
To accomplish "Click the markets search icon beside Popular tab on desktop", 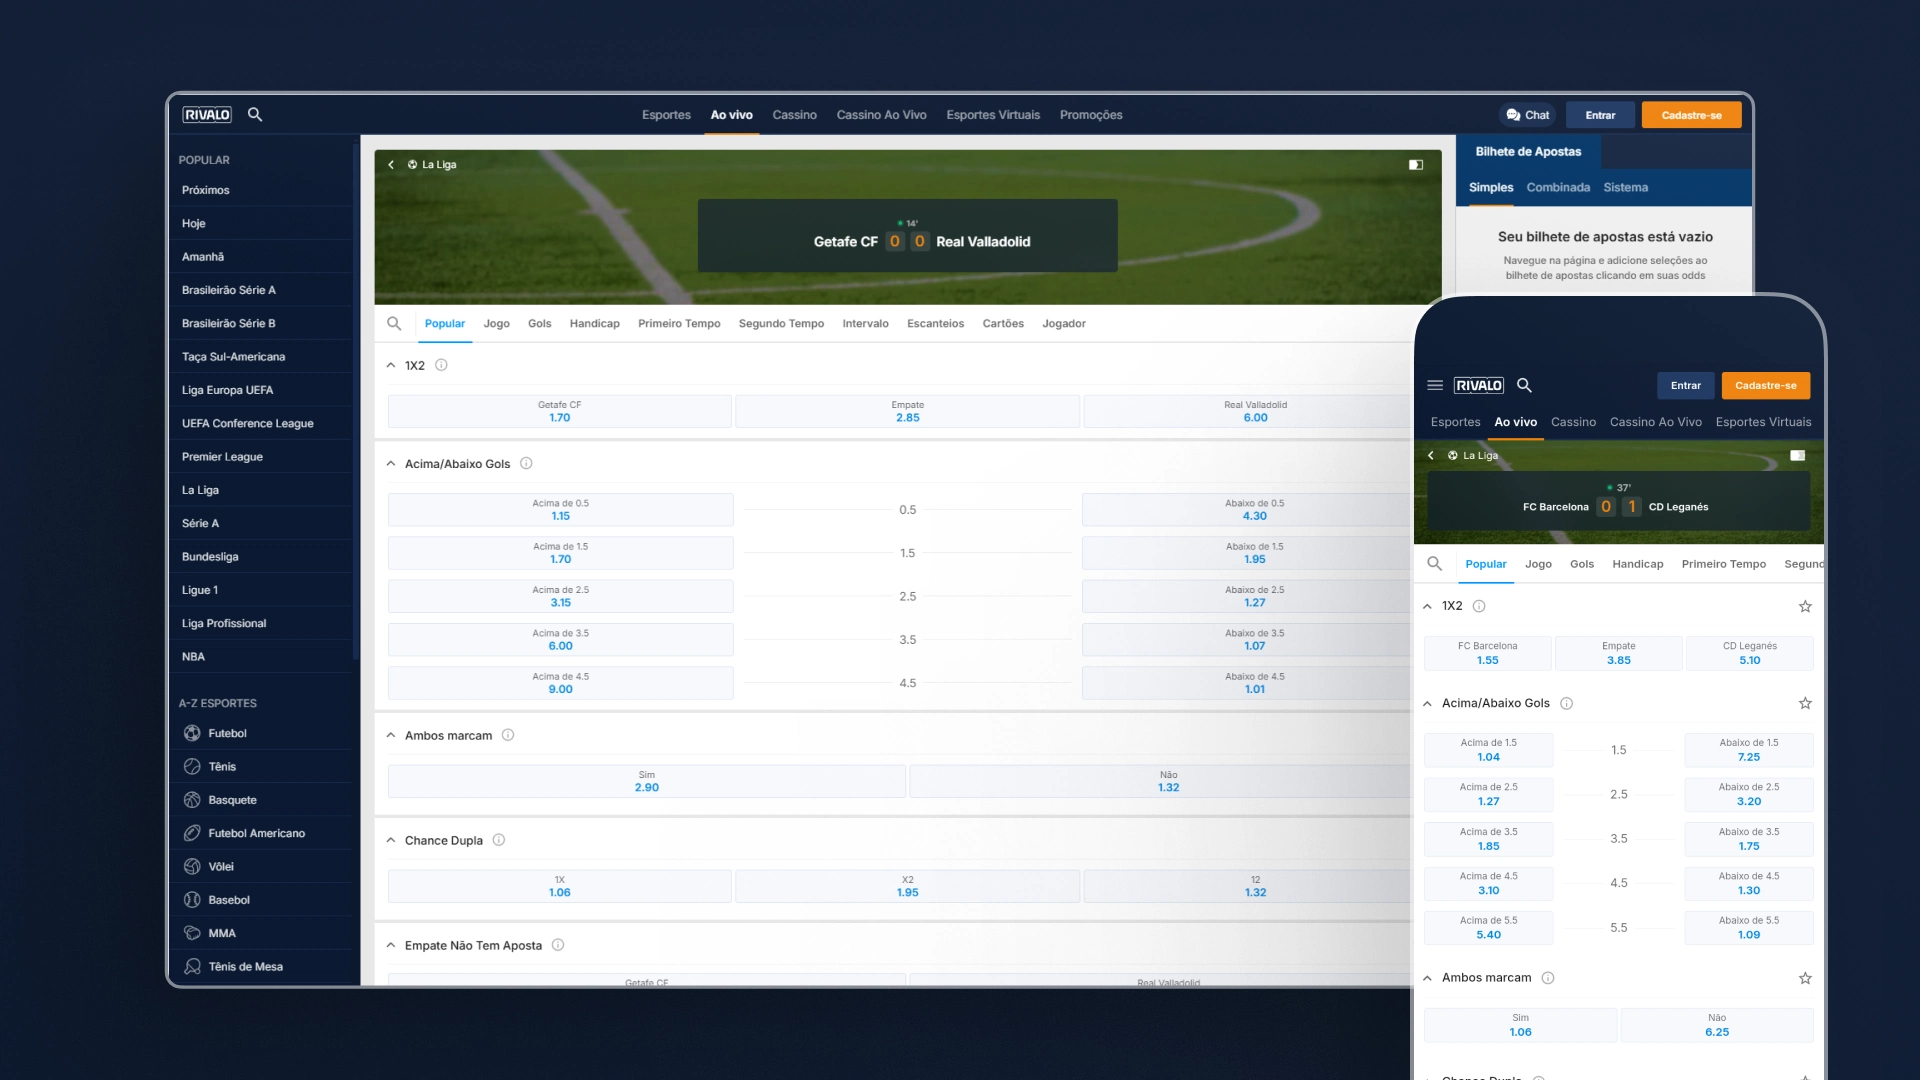I will click(394, 324).
